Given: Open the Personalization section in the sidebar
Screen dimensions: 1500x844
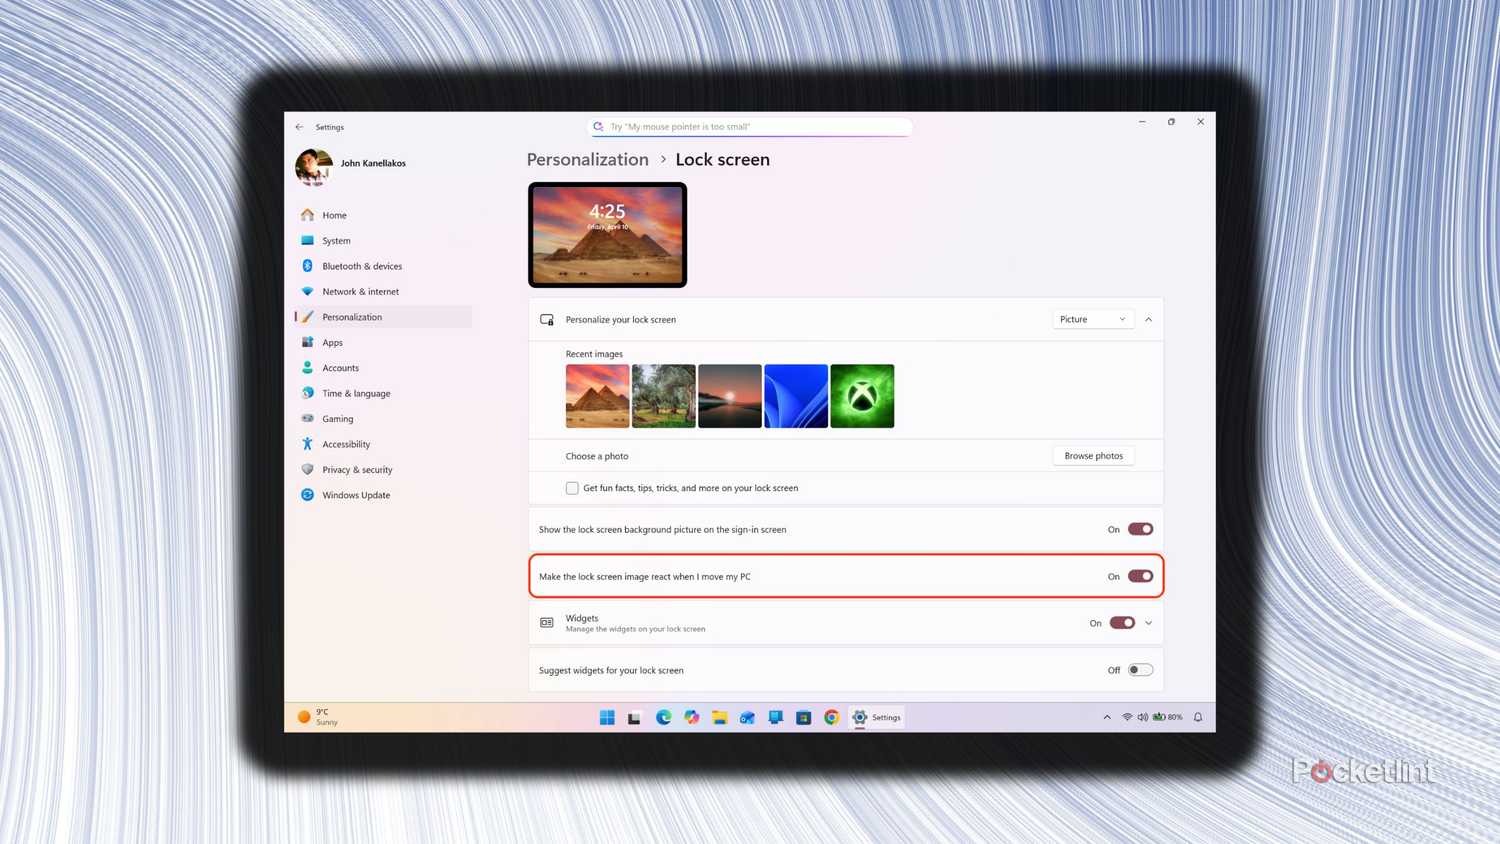Looking at the screenshot, I should tap(352, 317).
